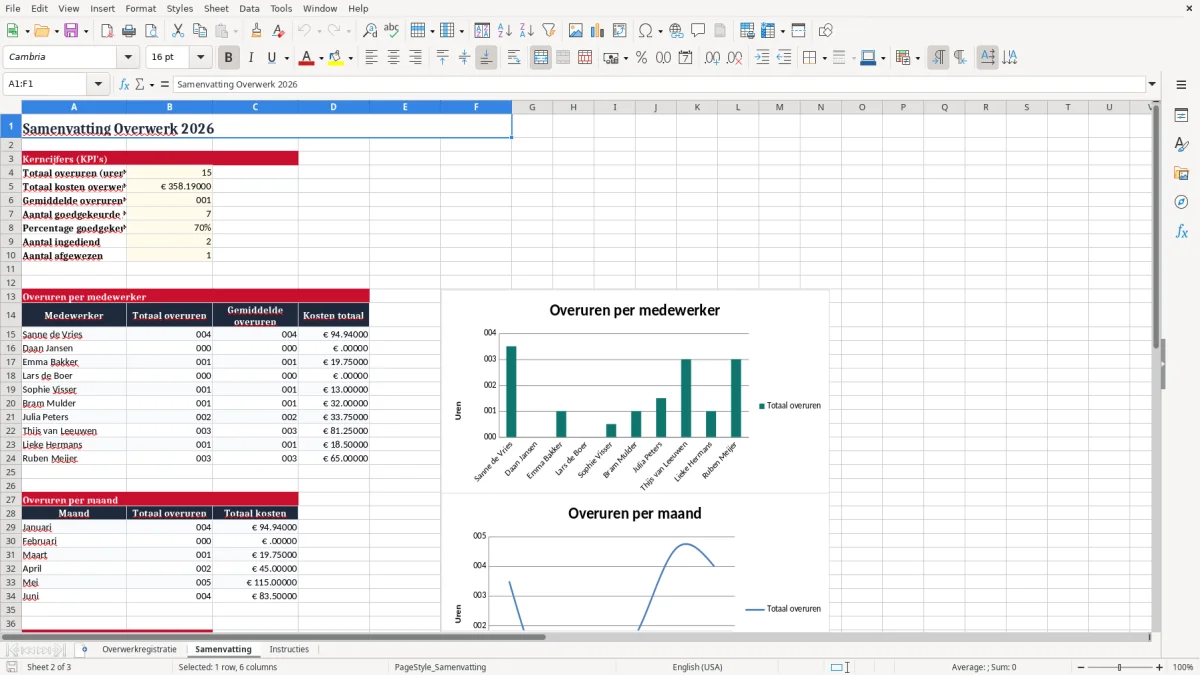Insert a comment

(698, 31)
